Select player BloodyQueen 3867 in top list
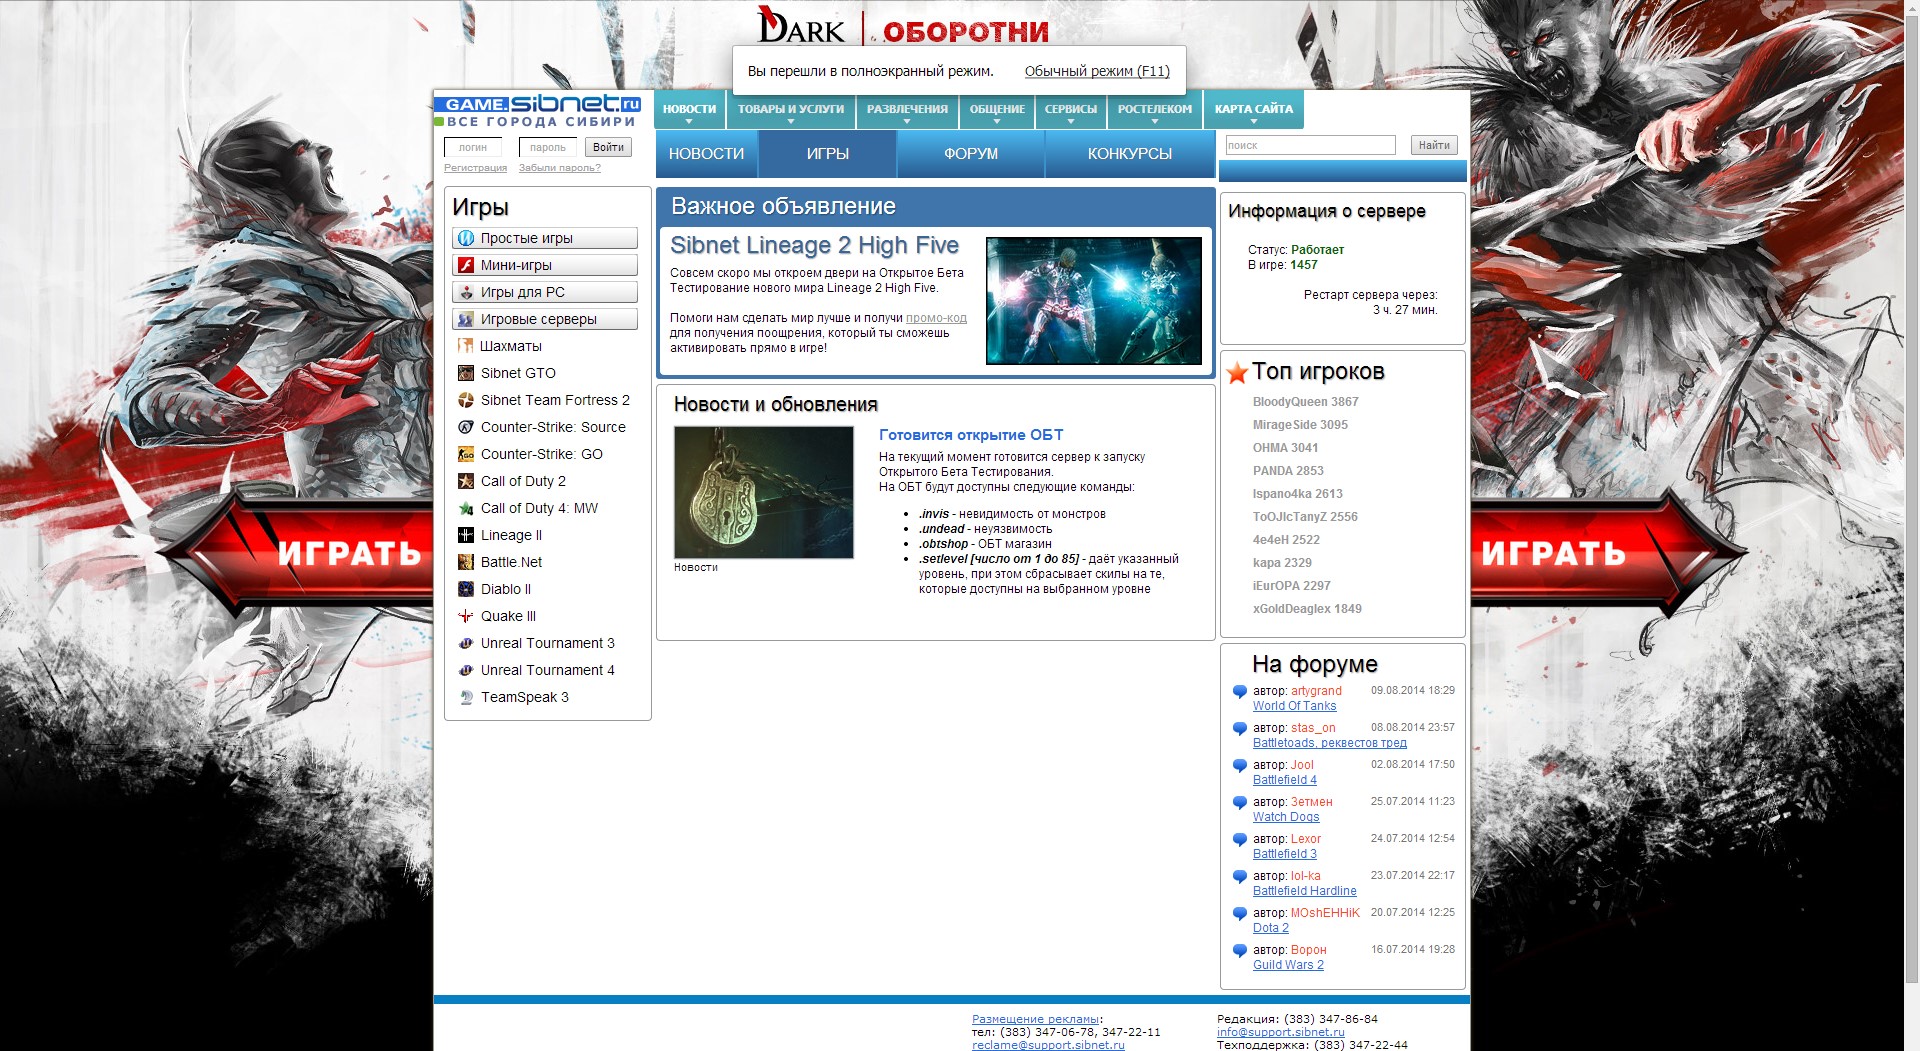This screenshot has height=1051, width=1920. pos(1305,402)
